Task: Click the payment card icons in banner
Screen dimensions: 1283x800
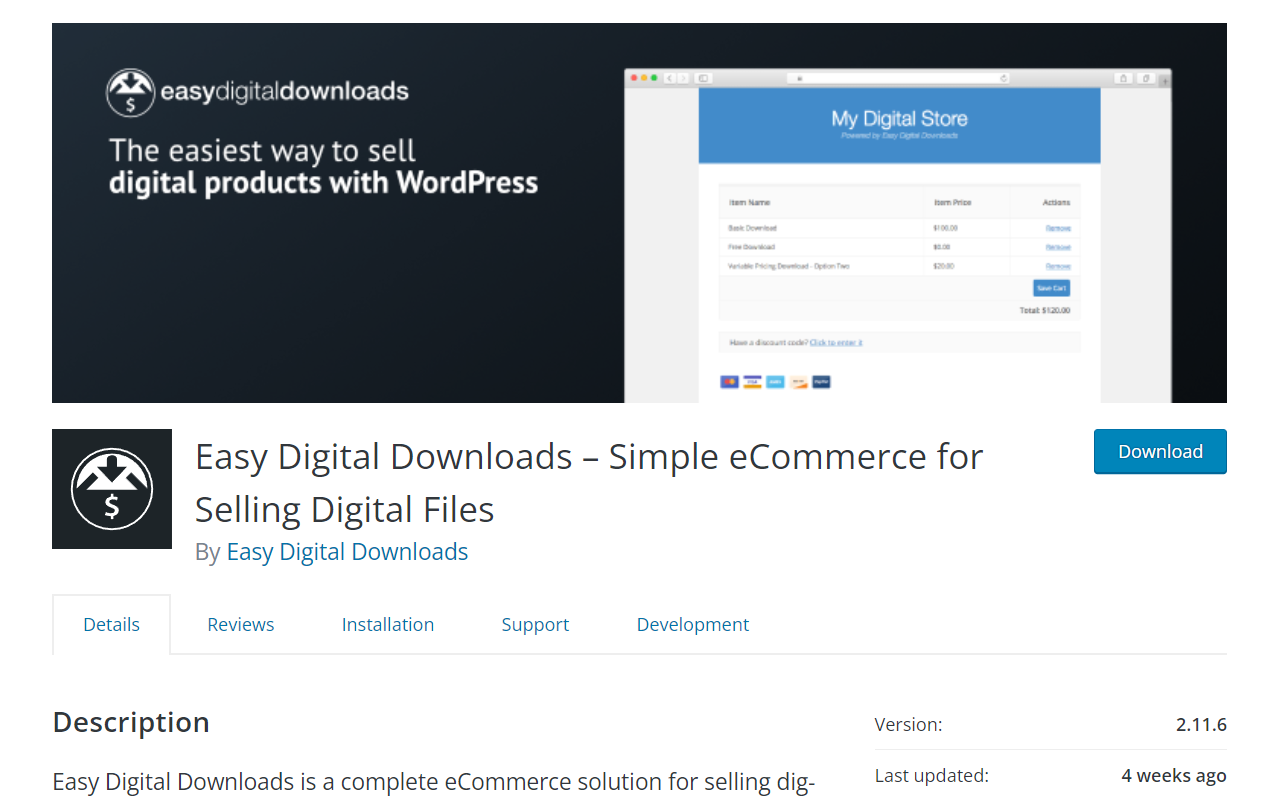Action: click(x=775, y=382)
